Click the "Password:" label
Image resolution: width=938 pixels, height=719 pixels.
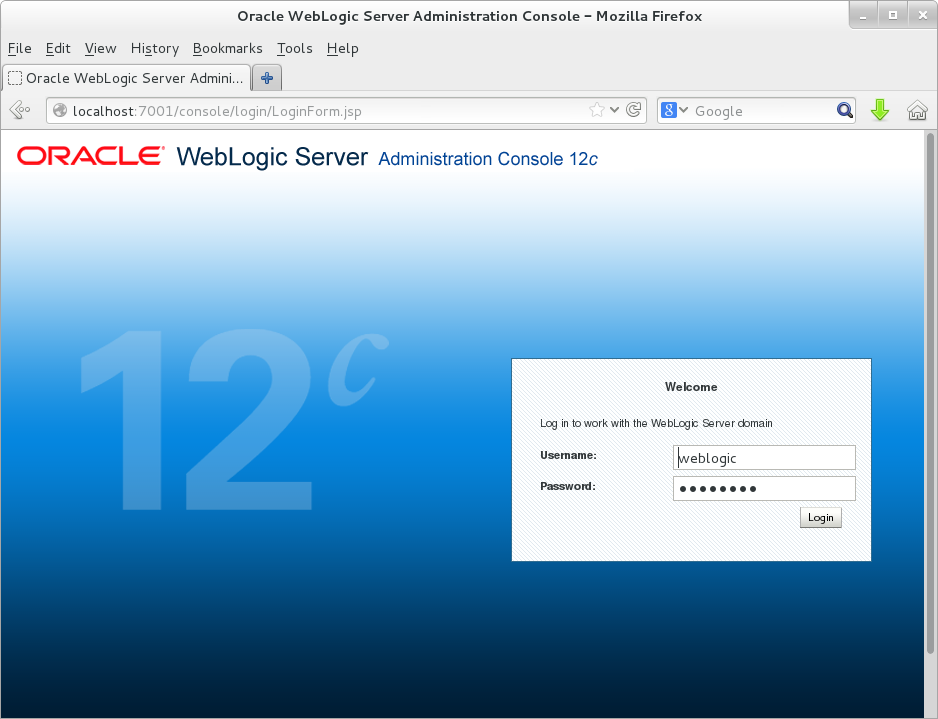coord(568,486)
